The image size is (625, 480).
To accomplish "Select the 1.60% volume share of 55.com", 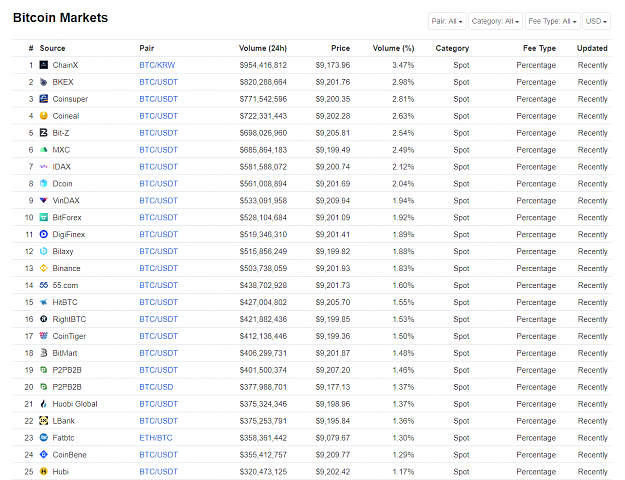I will pyautogui.click(x=403, y=285).
